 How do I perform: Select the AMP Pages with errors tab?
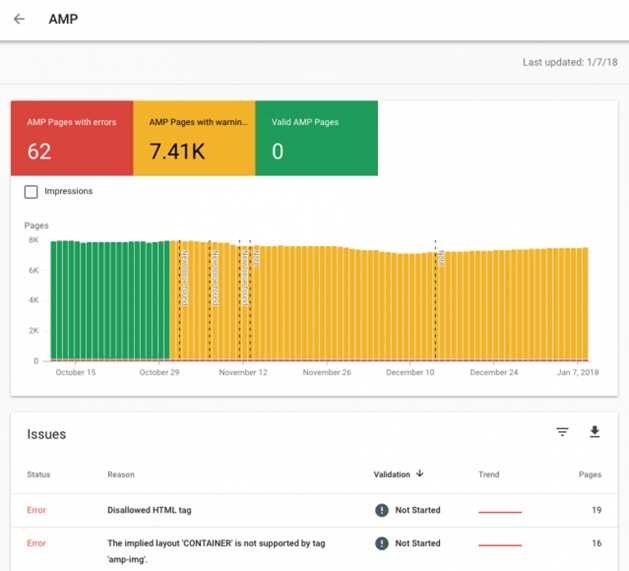(72, 138)
